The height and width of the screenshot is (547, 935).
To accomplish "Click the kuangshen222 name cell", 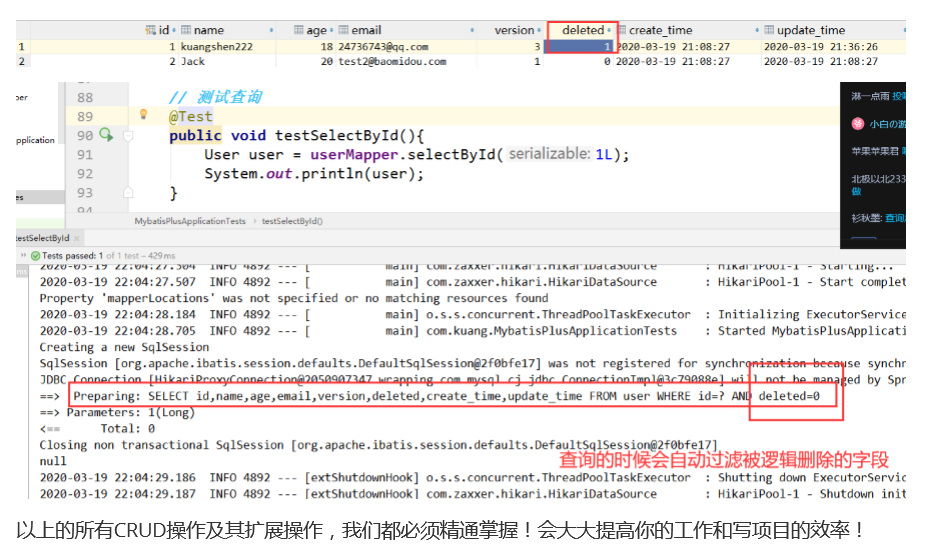I will pyautogui.click(x=216, y=47).
